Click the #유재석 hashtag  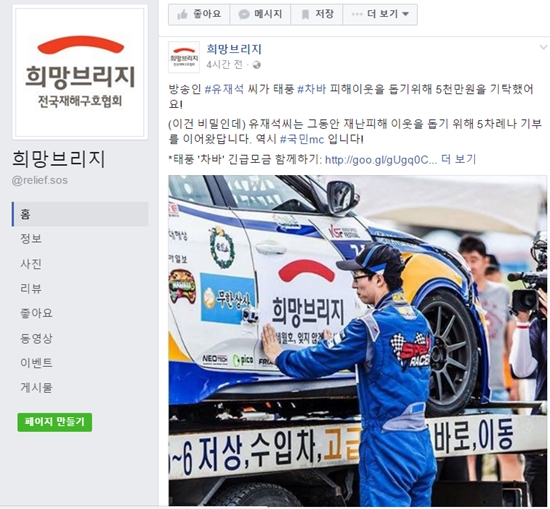(x=224, y=89)
